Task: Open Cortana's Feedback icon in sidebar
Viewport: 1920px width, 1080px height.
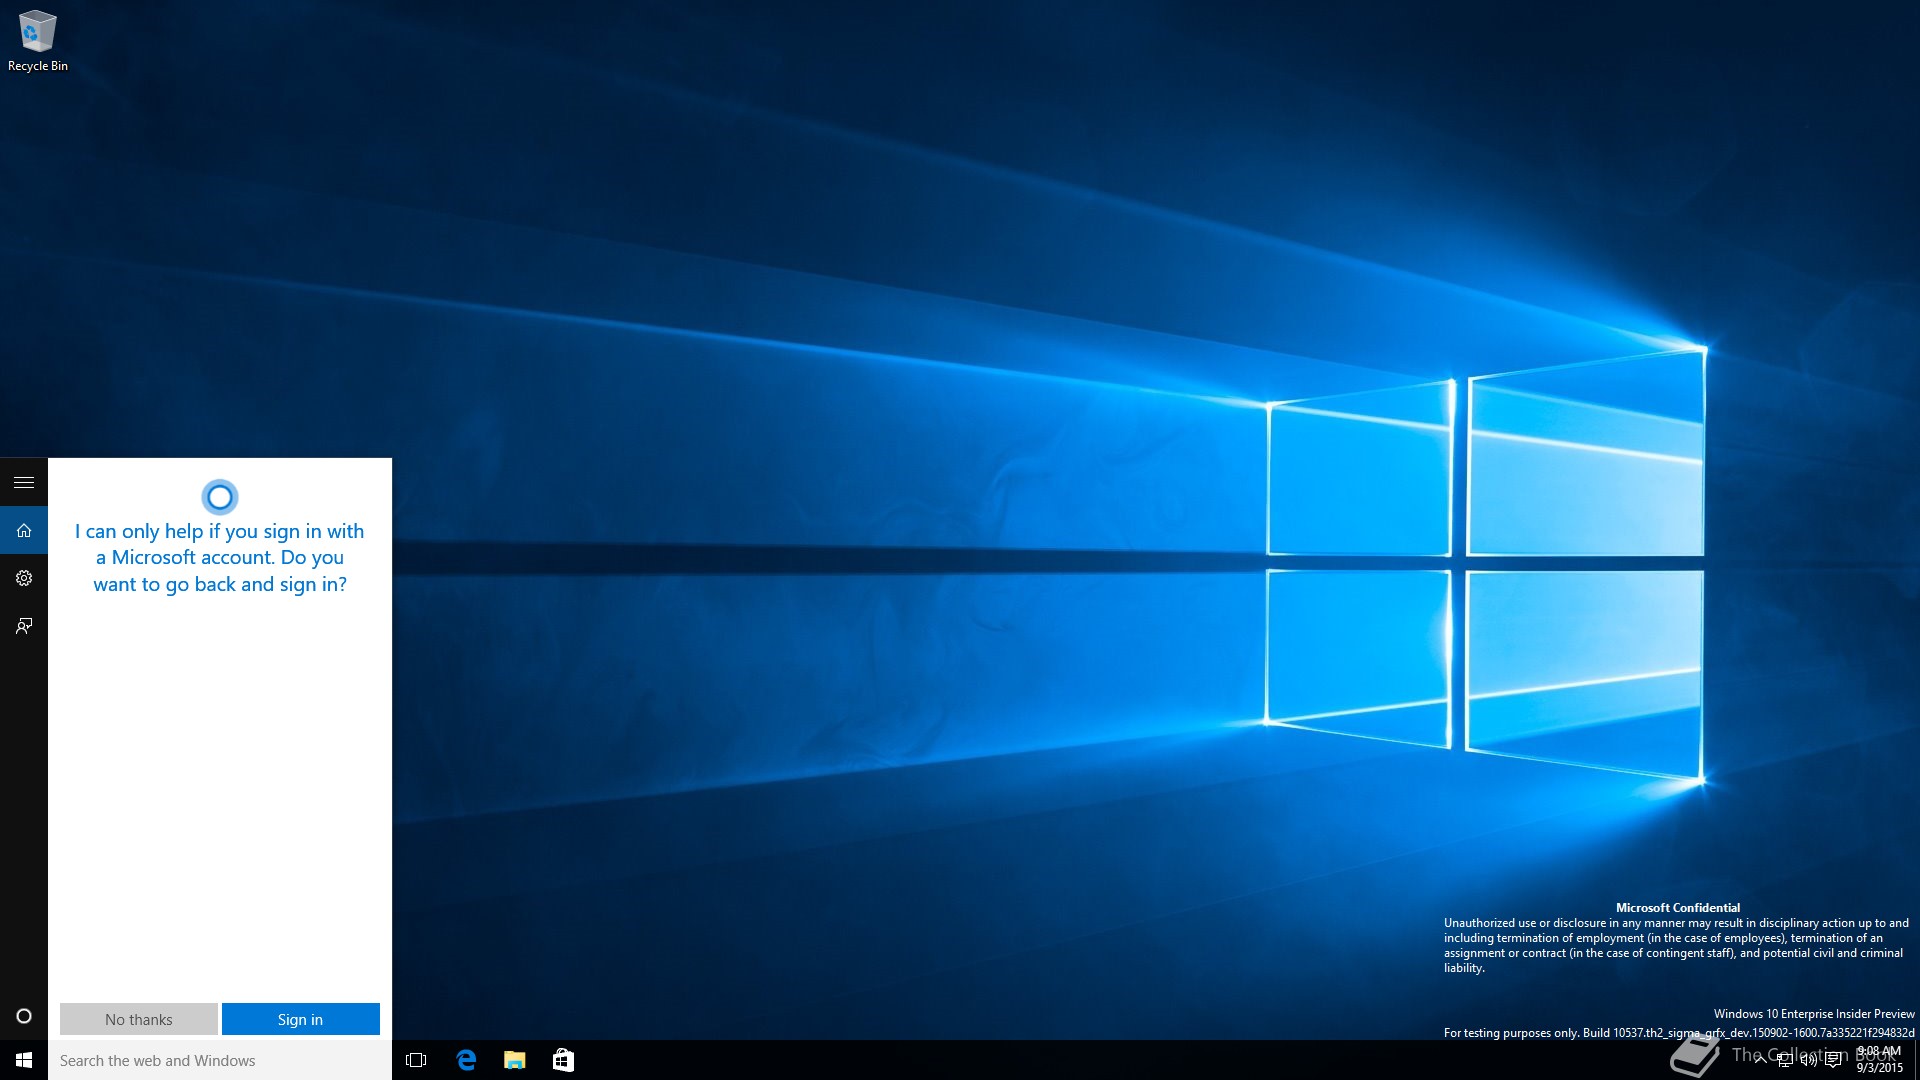Action: [x=24, y=626]
